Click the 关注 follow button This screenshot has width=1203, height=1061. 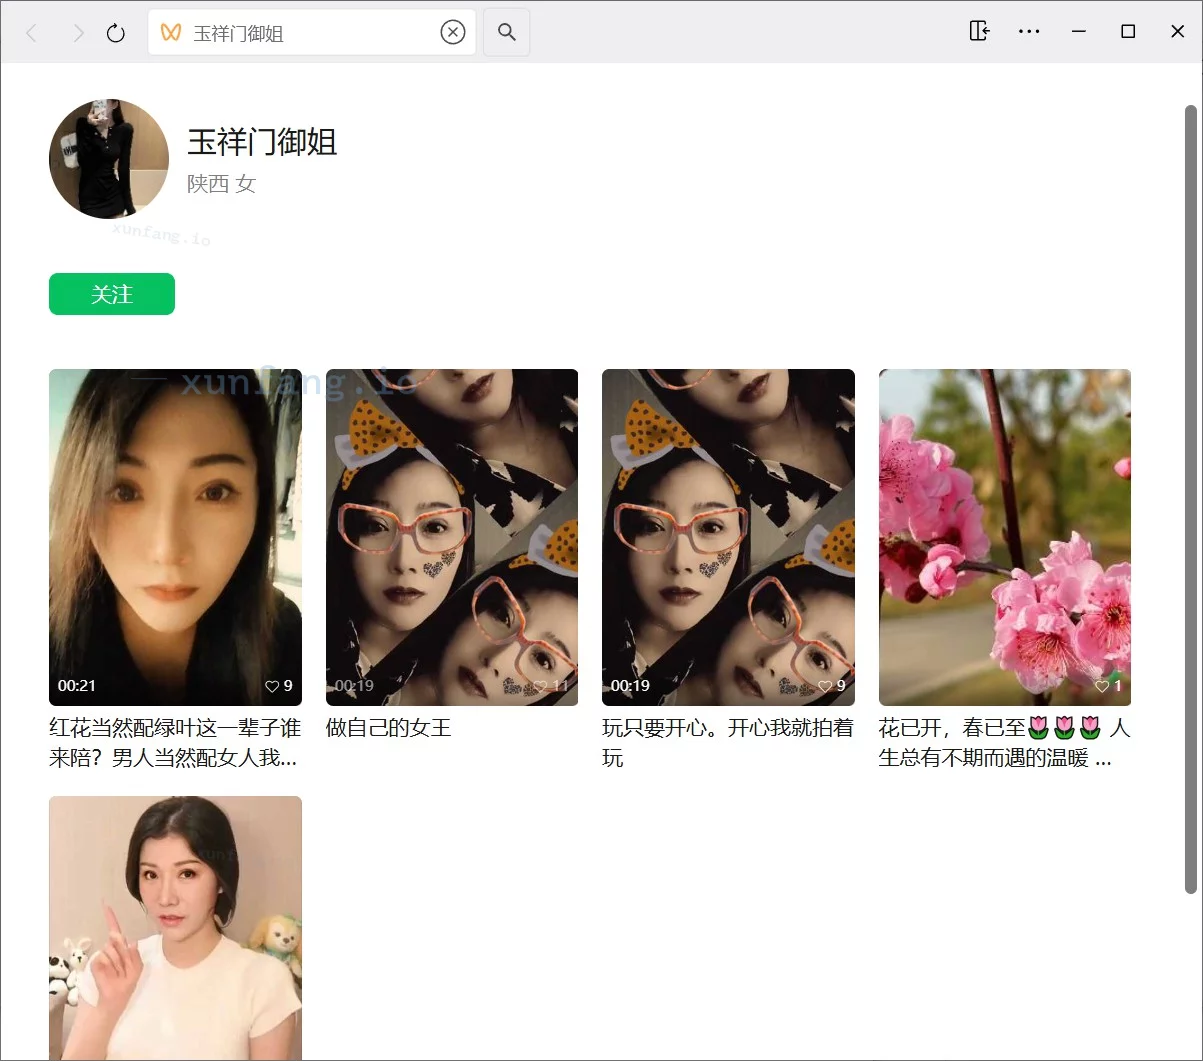(112, 294)
